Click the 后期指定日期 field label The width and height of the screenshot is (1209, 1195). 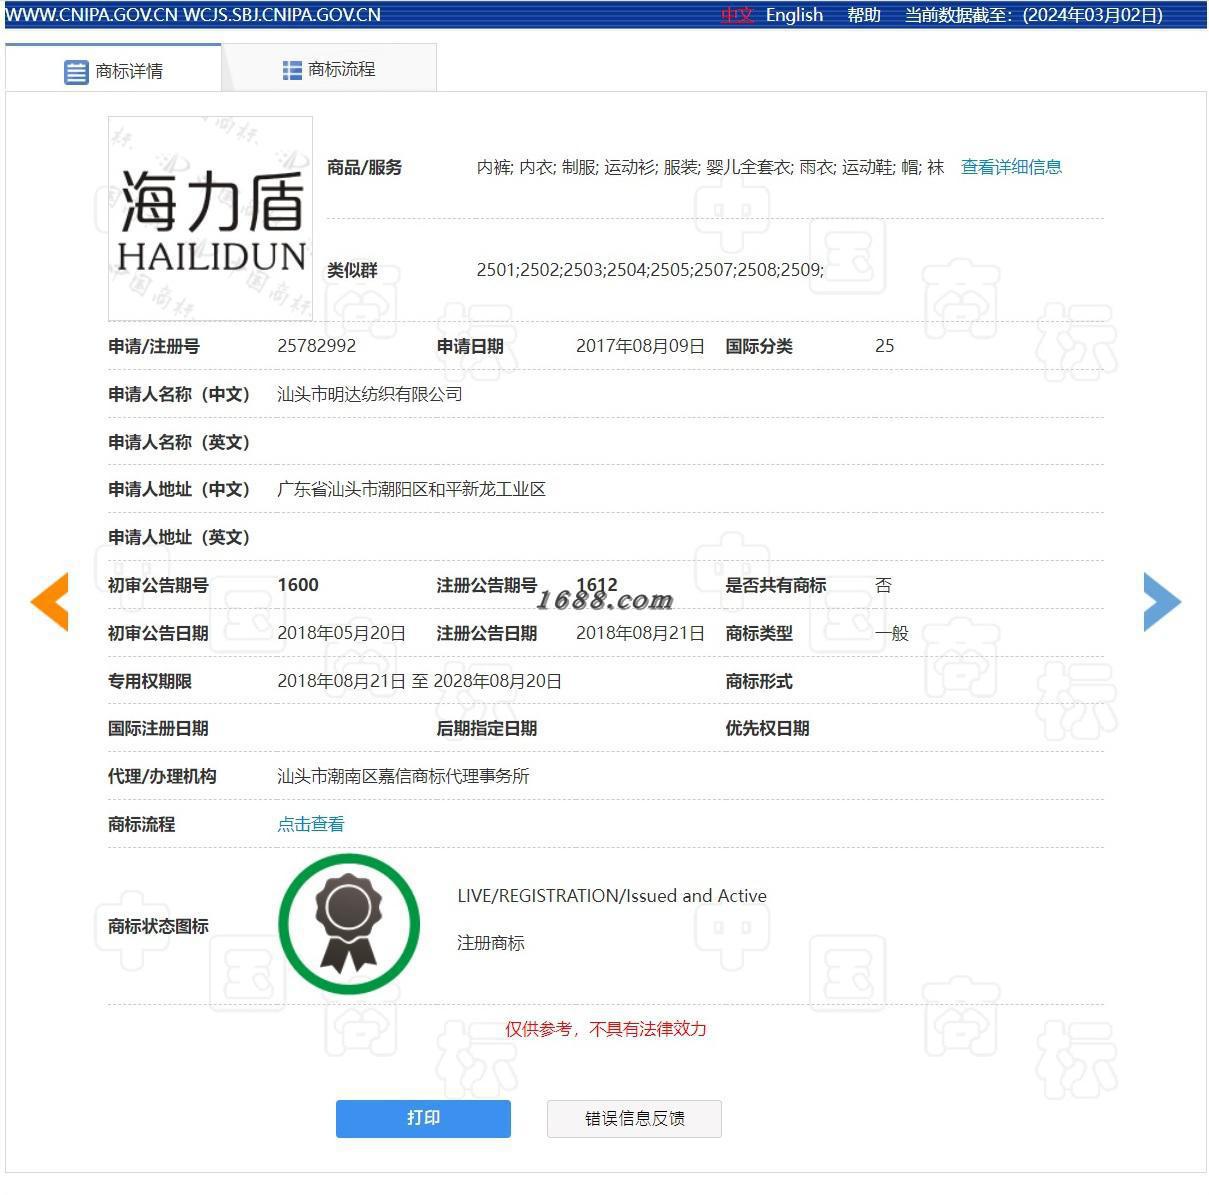pyautogui.click(x=487, y=728)
